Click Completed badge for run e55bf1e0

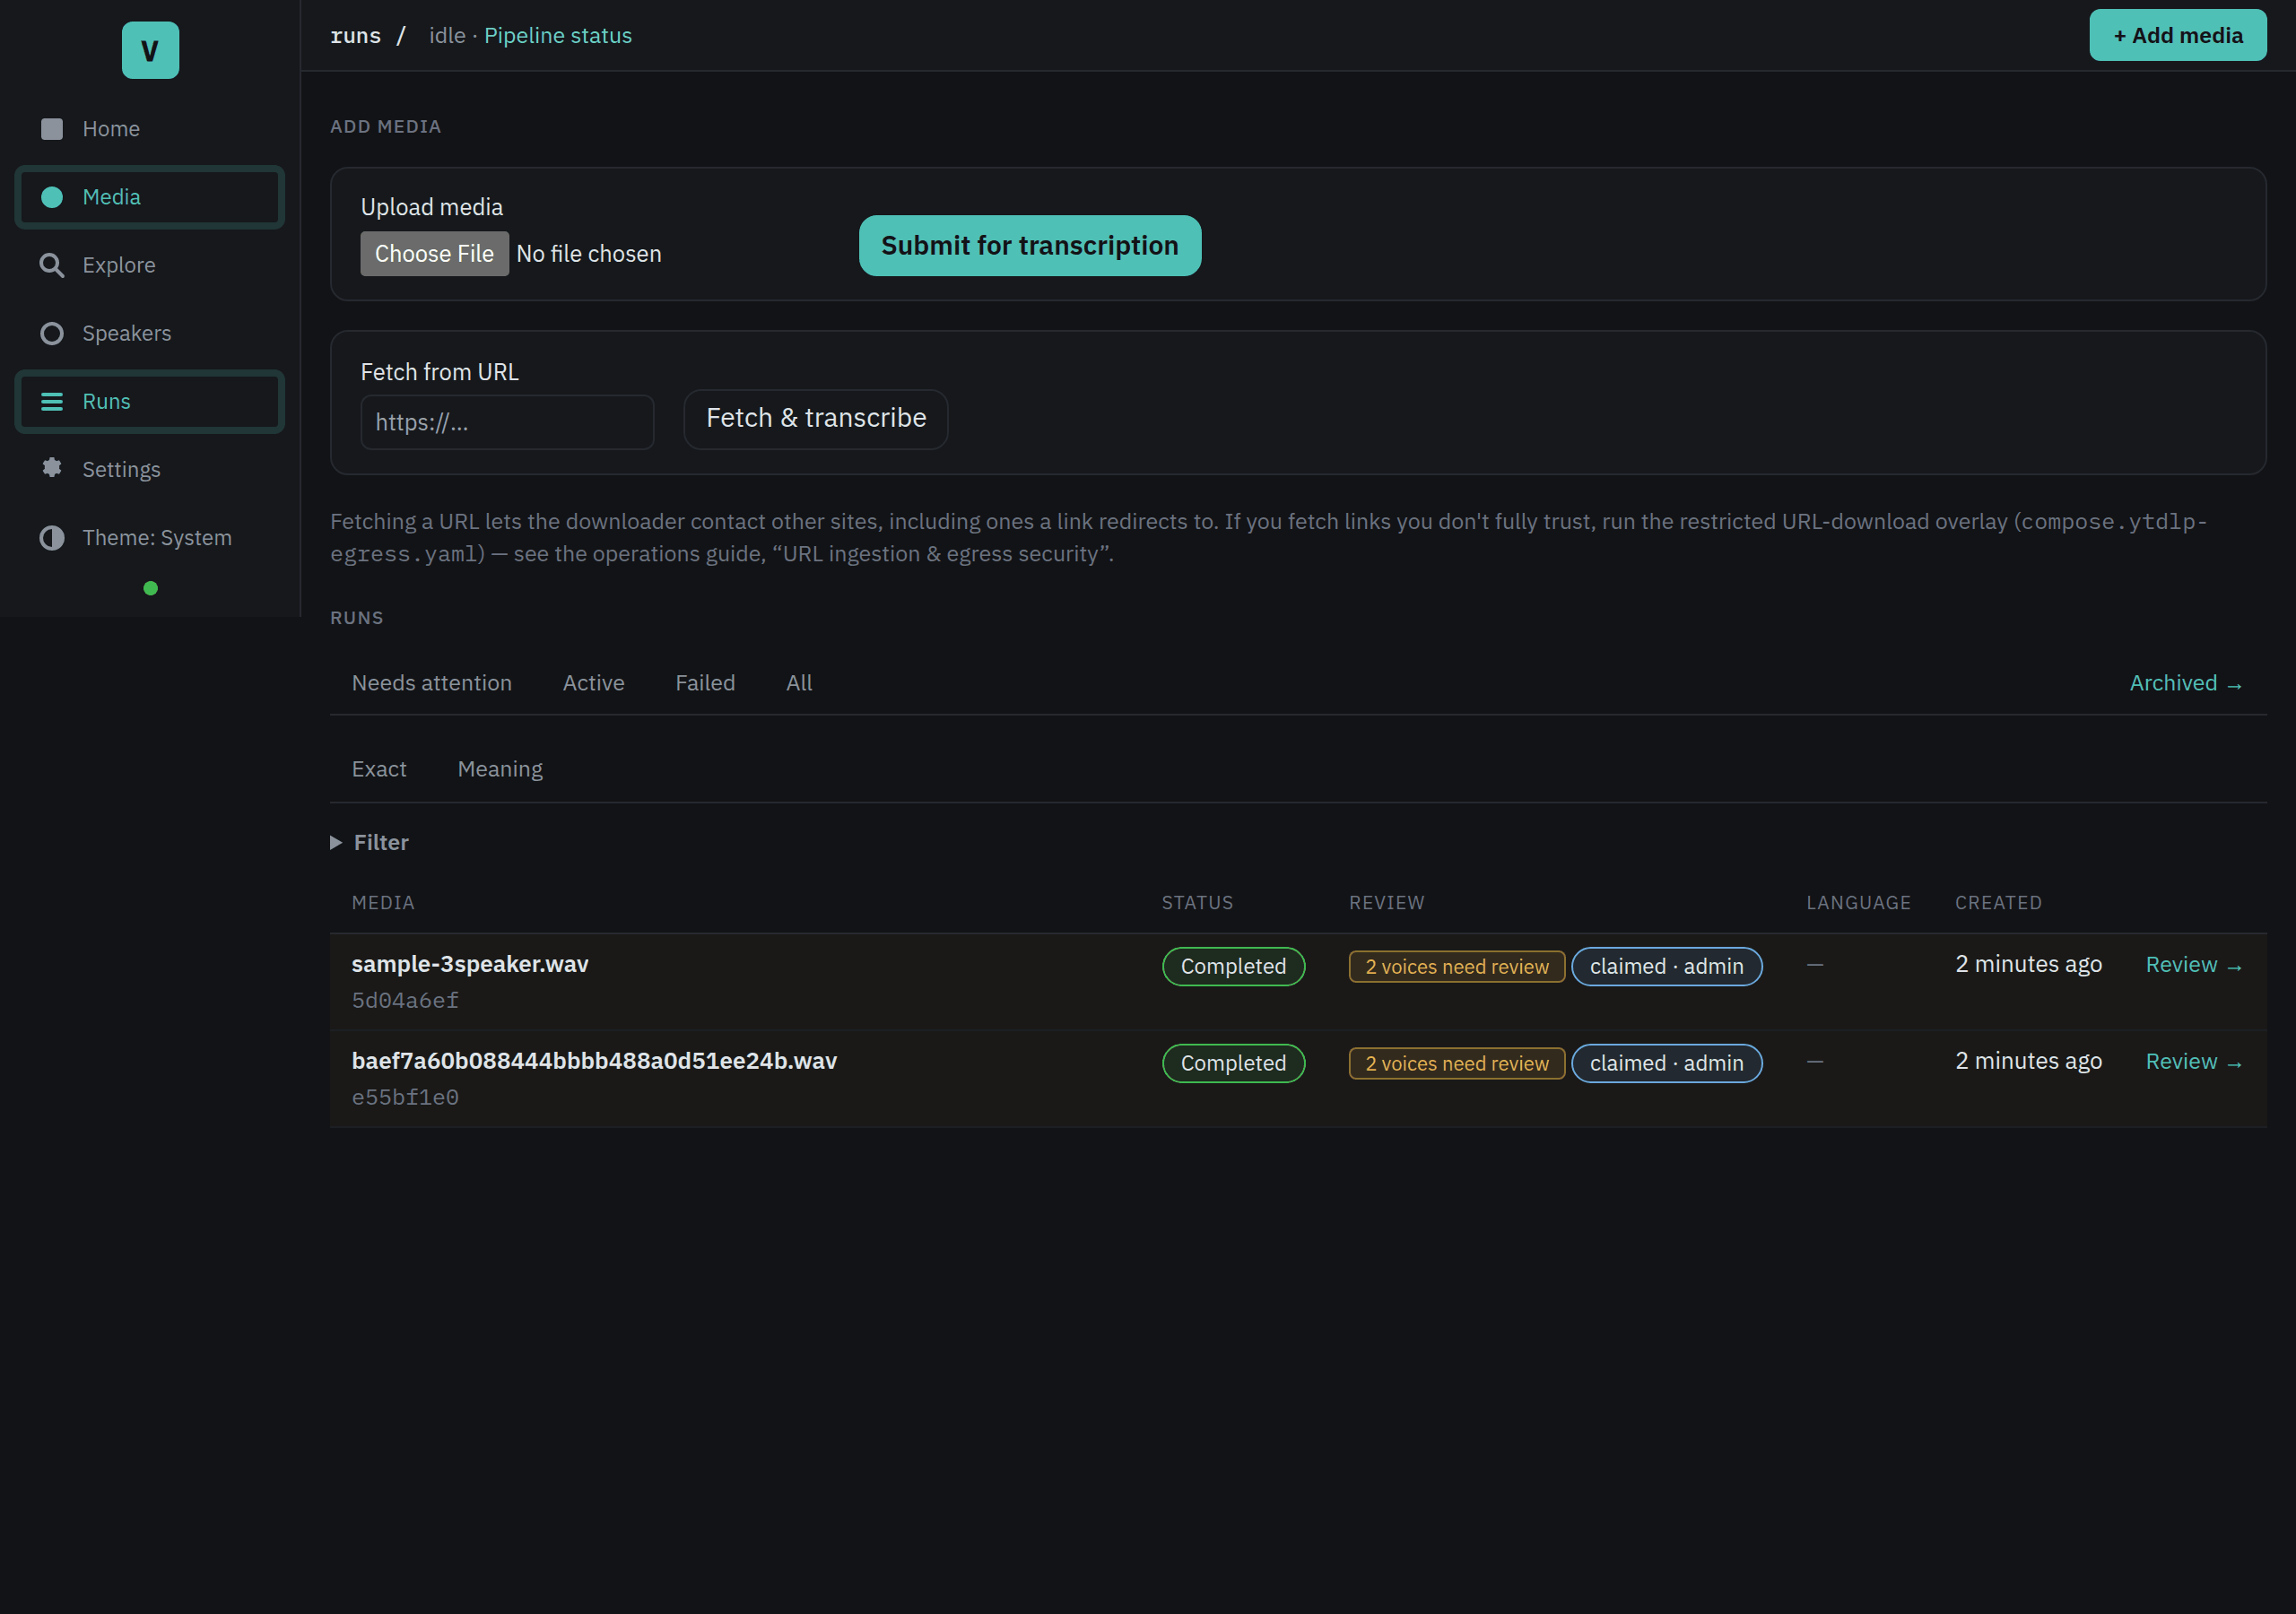pyautogui.click(x=1233, y=1063)
